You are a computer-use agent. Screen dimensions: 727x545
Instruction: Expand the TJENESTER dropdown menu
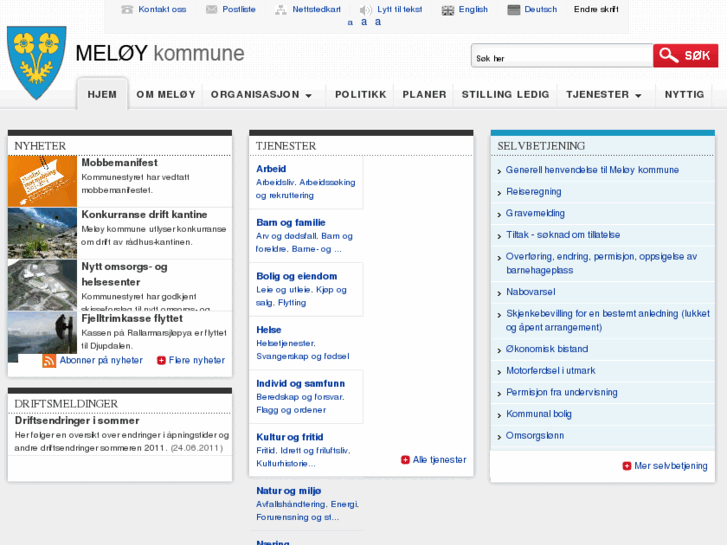pos(604,95)
